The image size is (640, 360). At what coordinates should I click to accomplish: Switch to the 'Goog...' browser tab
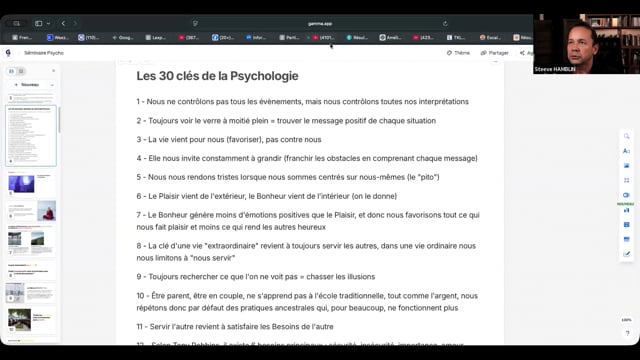[x=123, y=38]
